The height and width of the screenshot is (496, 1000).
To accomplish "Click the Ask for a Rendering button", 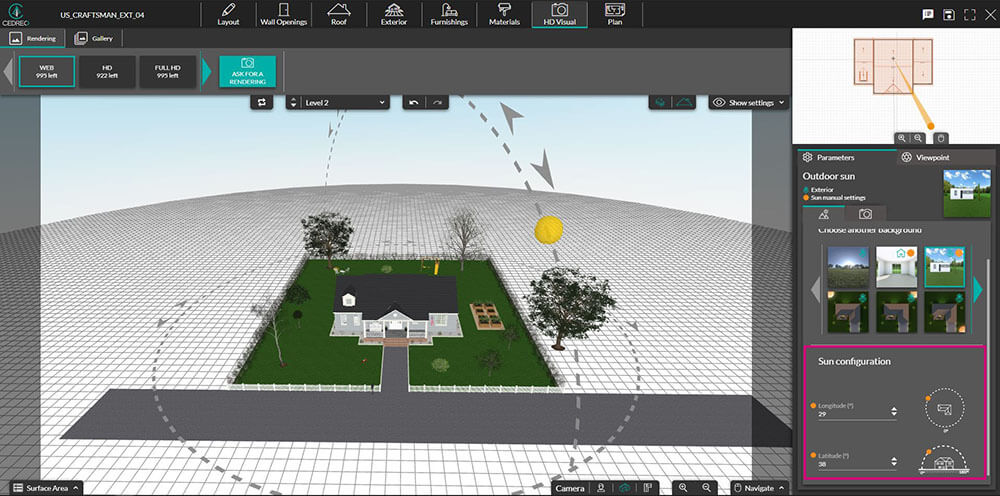I will tap(247, 72).
